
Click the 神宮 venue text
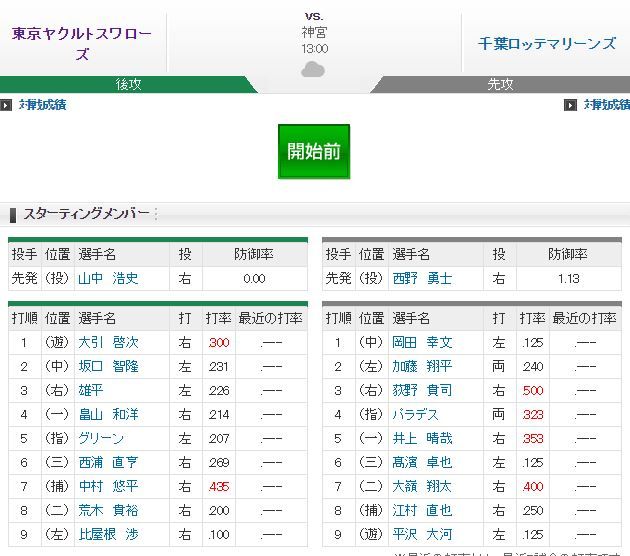coord(314,32)
